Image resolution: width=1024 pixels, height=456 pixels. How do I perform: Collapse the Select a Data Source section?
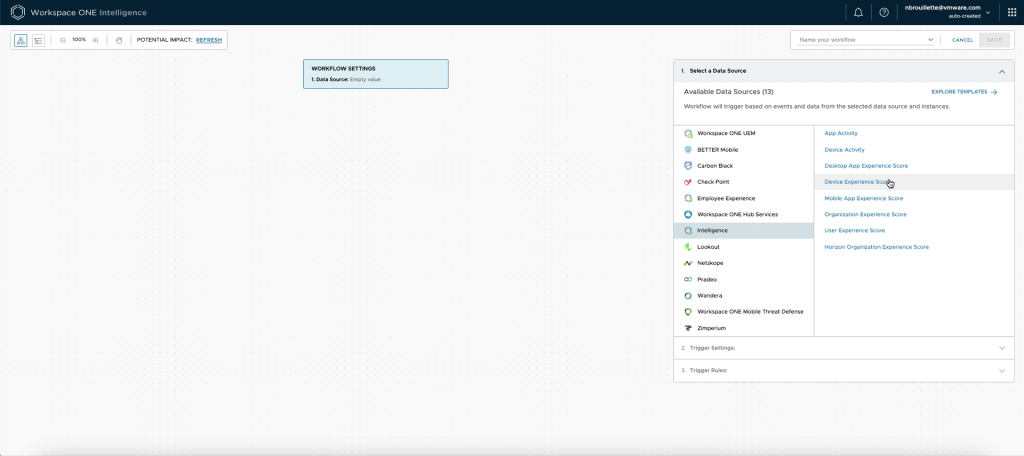coord(1002,71)
